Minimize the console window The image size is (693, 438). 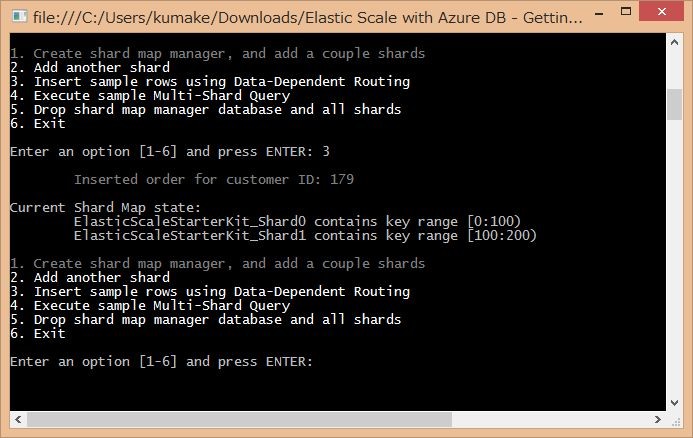click(x=599, y=13)
